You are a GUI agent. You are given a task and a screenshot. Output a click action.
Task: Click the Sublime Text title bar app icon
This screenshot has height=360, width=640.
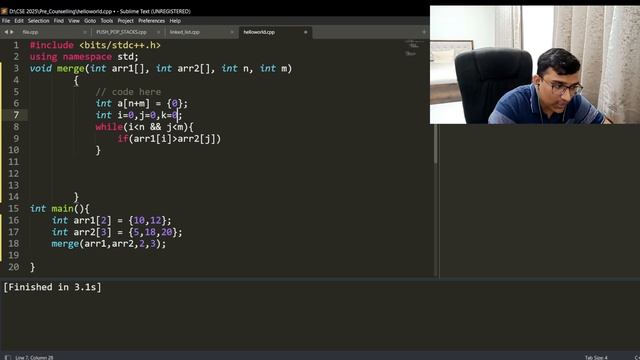pos(4,11)
